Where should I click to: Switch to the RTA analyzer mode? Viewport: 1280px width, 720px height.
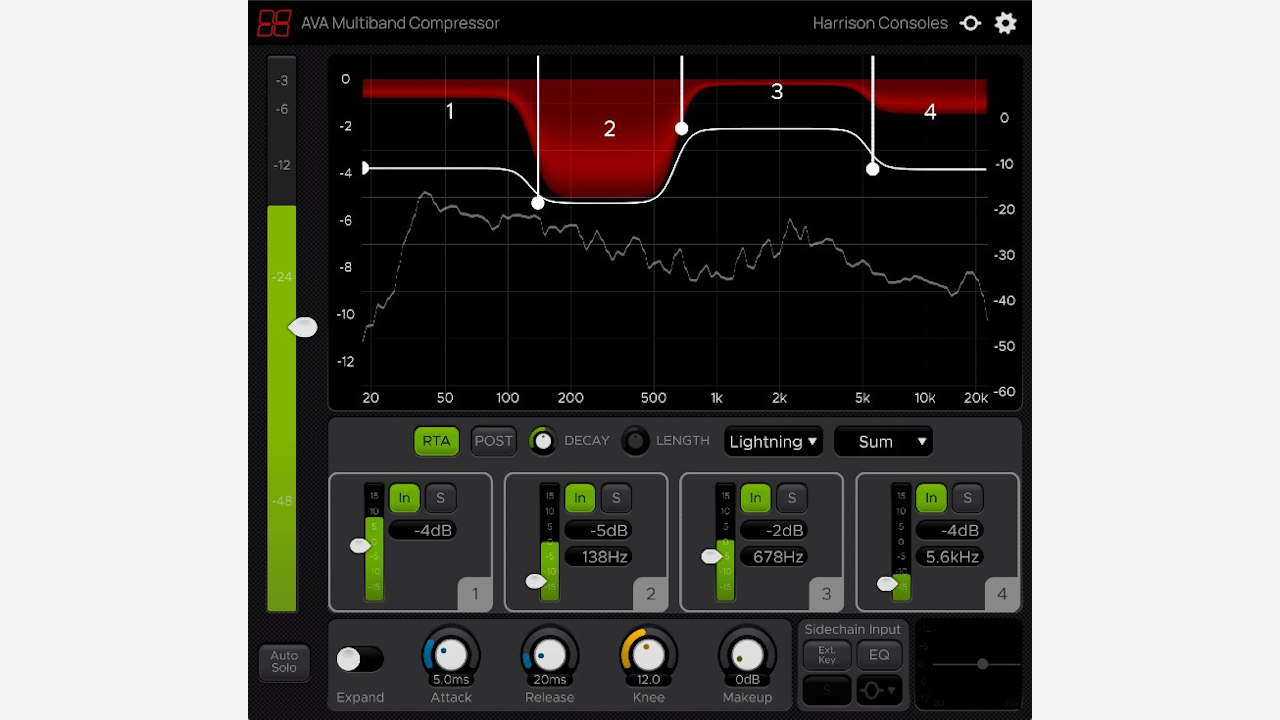tap(436, 441)
